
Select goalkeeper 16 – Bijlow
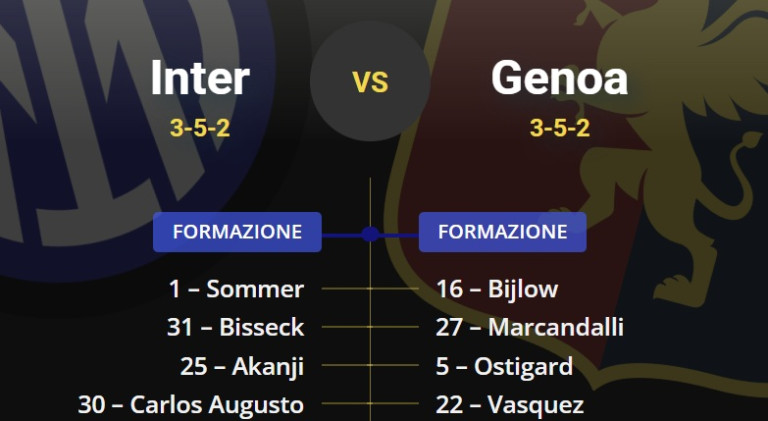coord(497,289)
